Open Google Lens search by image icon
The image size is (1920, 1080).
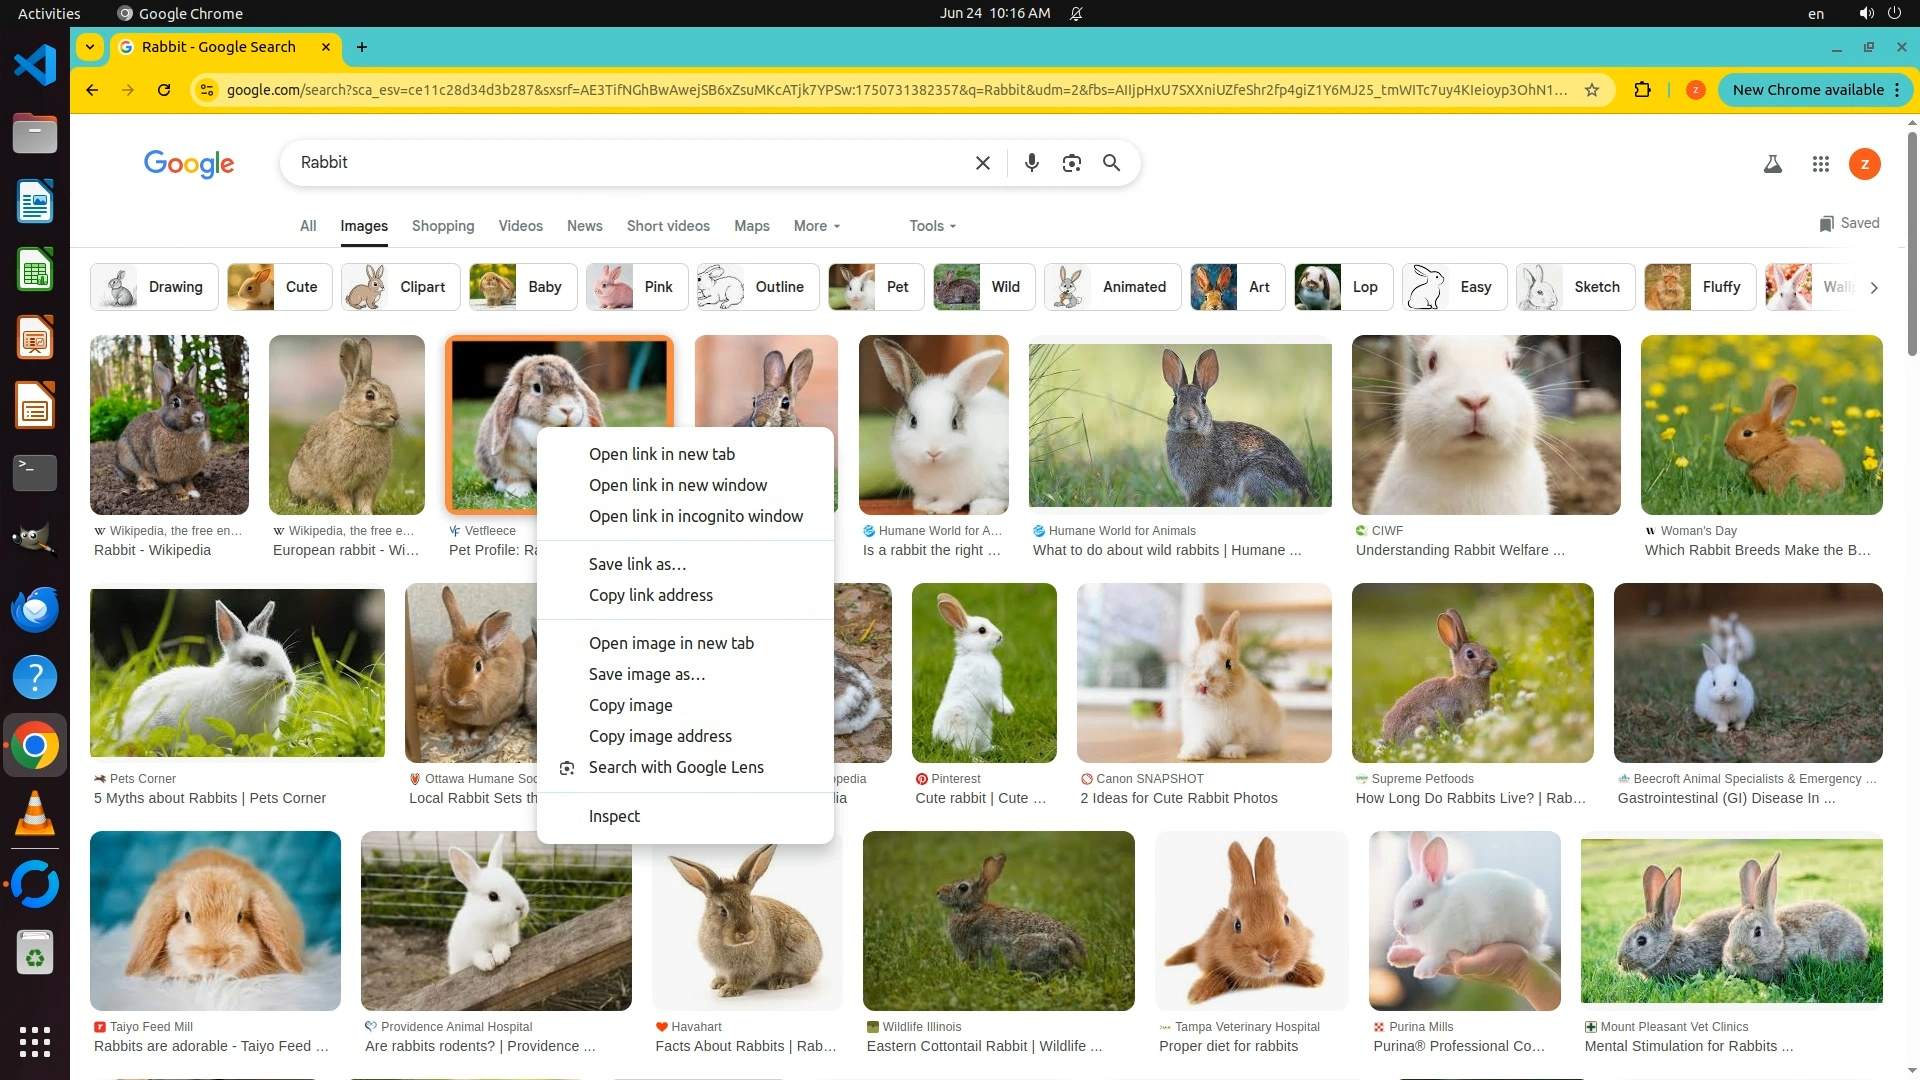pyautogui.click(x=1071, y=163)
